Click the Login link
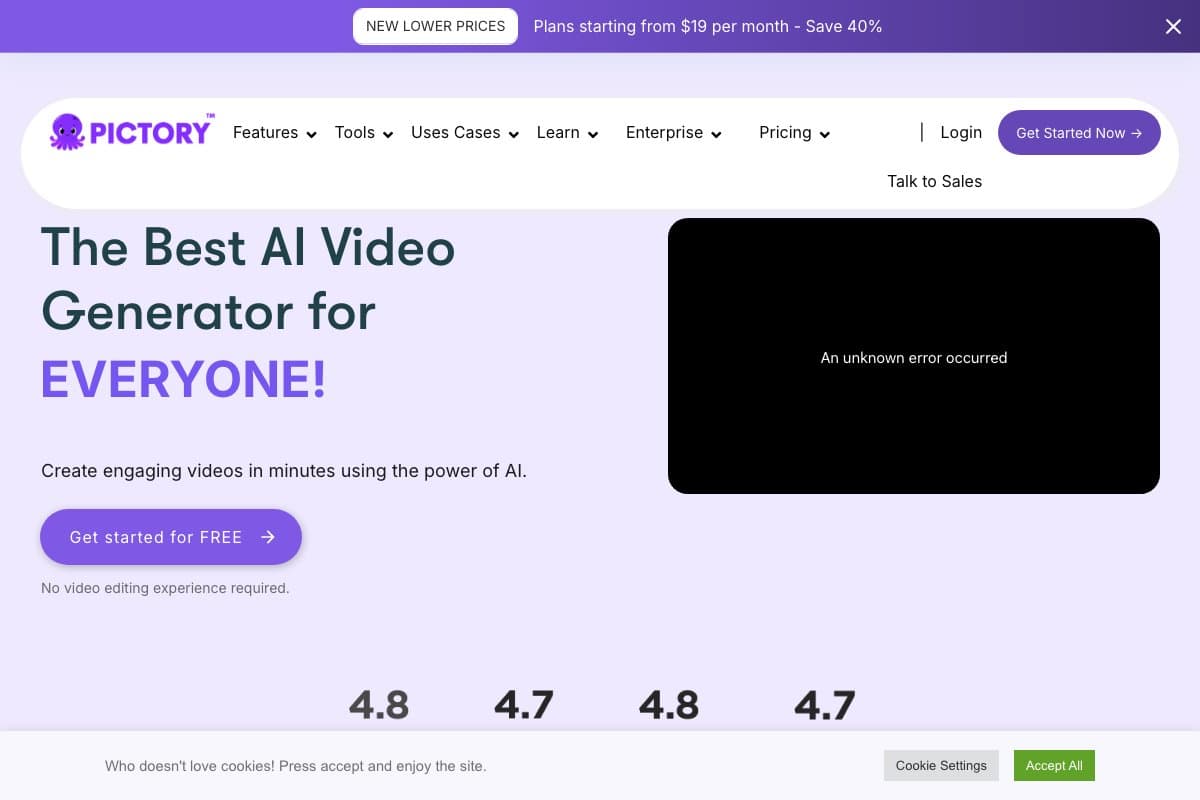Viewport: 1200px width, 800px height. click(960, 132)
